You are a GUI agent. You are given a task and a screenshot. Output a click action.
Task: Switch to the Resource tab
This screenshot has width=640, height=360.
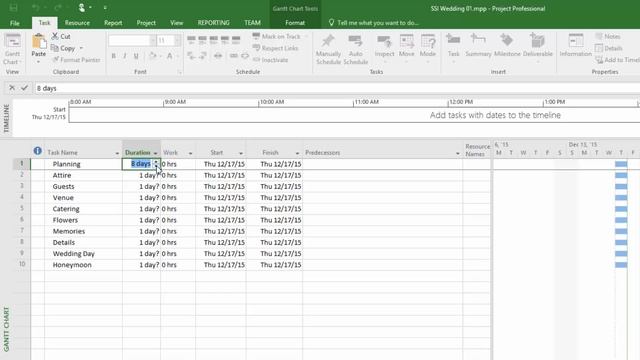coord(77,23)
